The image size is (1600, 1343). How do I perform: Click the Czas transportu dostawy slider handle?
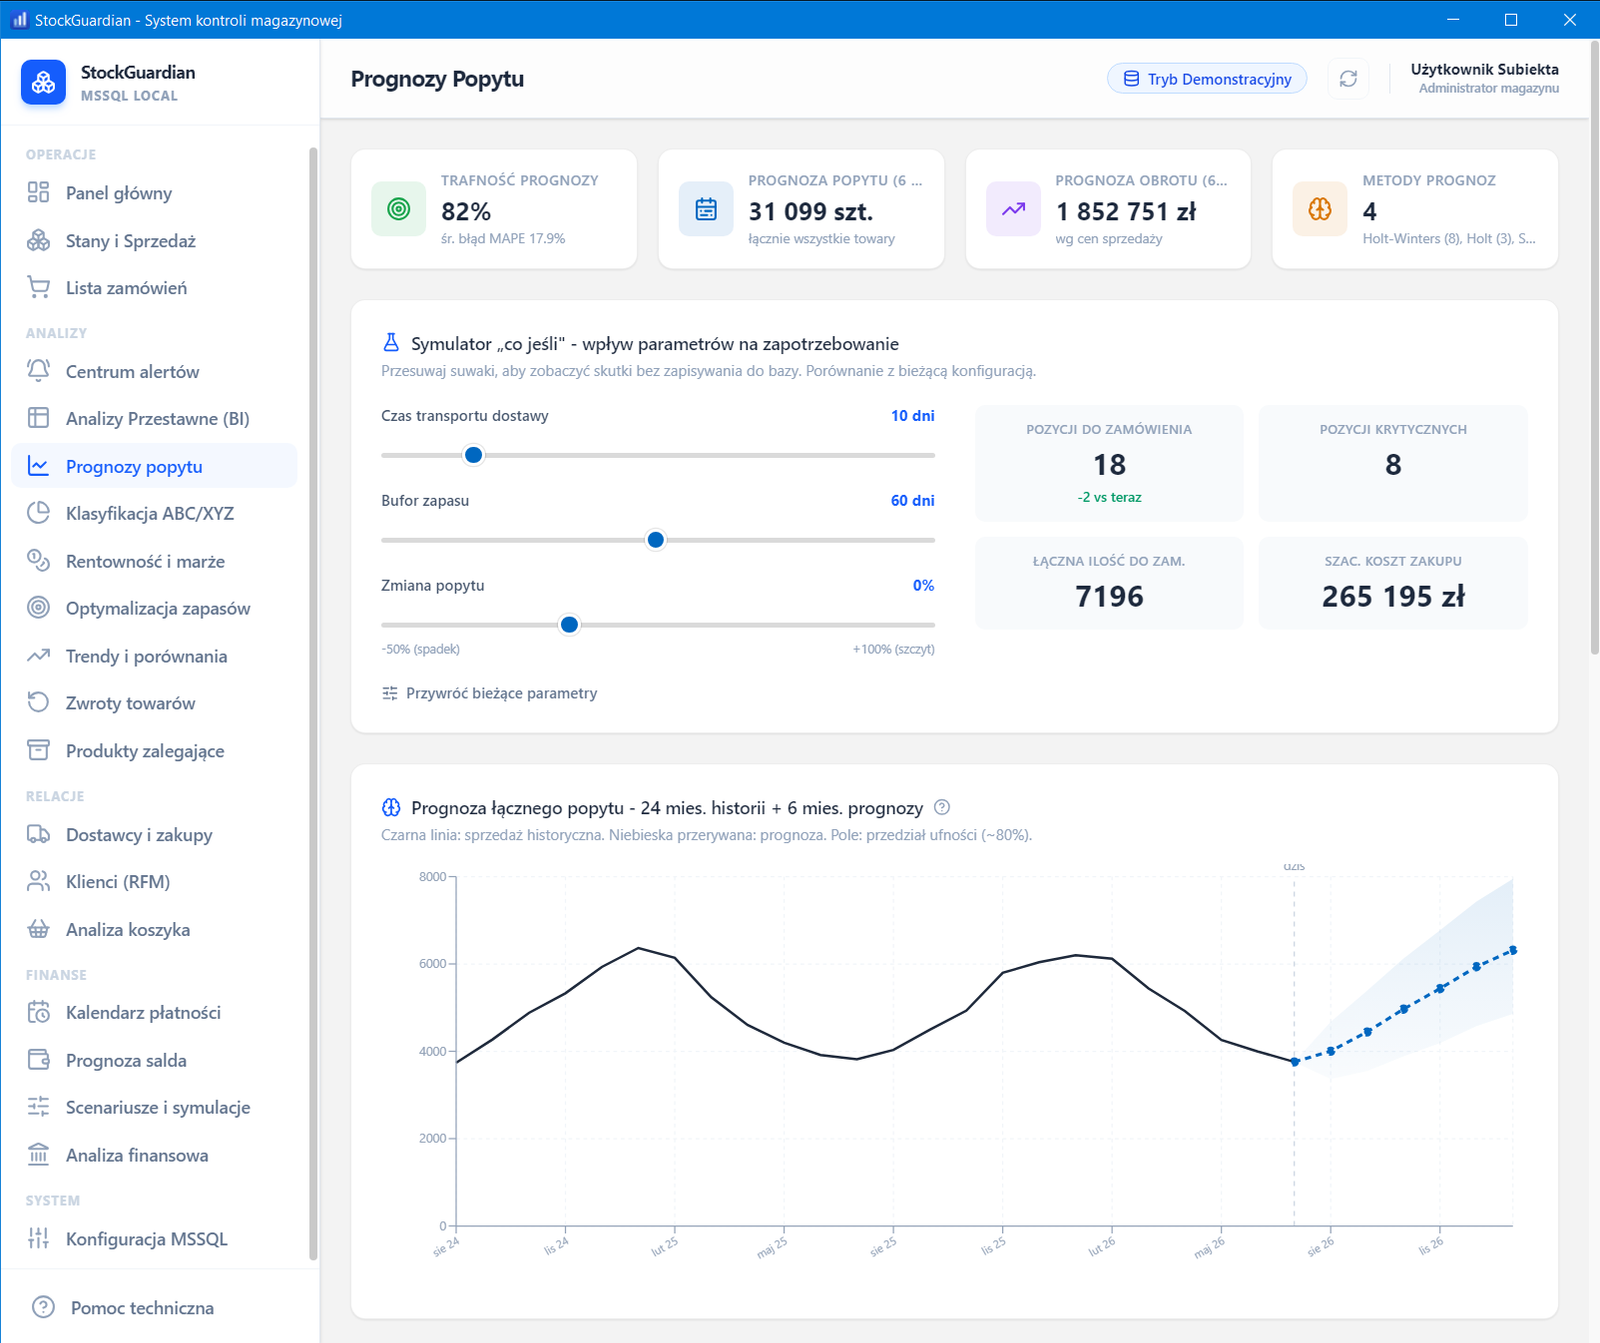(474, 455)
